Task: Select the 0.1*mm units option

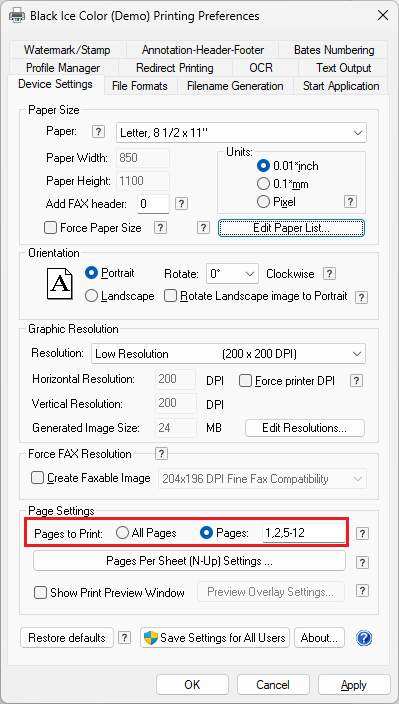Action: click(263, 184)
